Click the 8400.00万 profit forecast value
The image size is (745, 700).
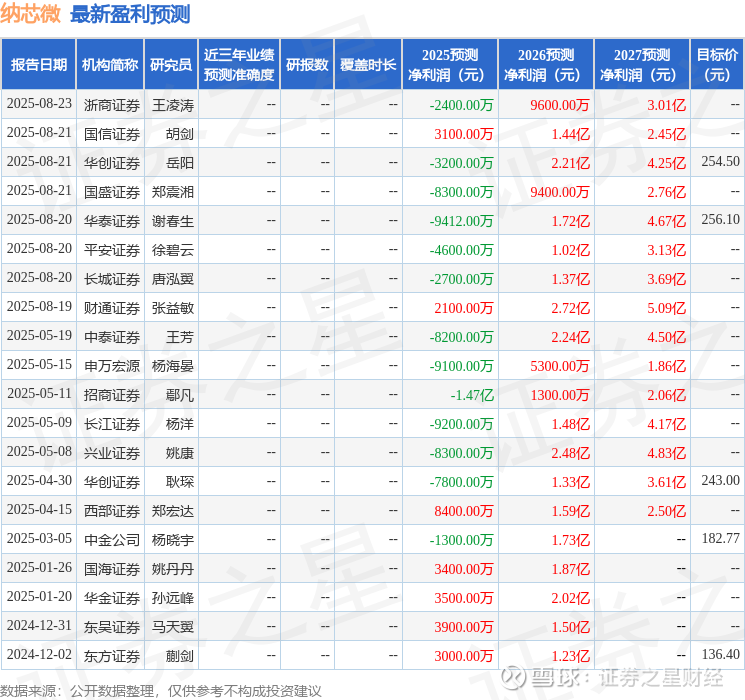(463, 511)
